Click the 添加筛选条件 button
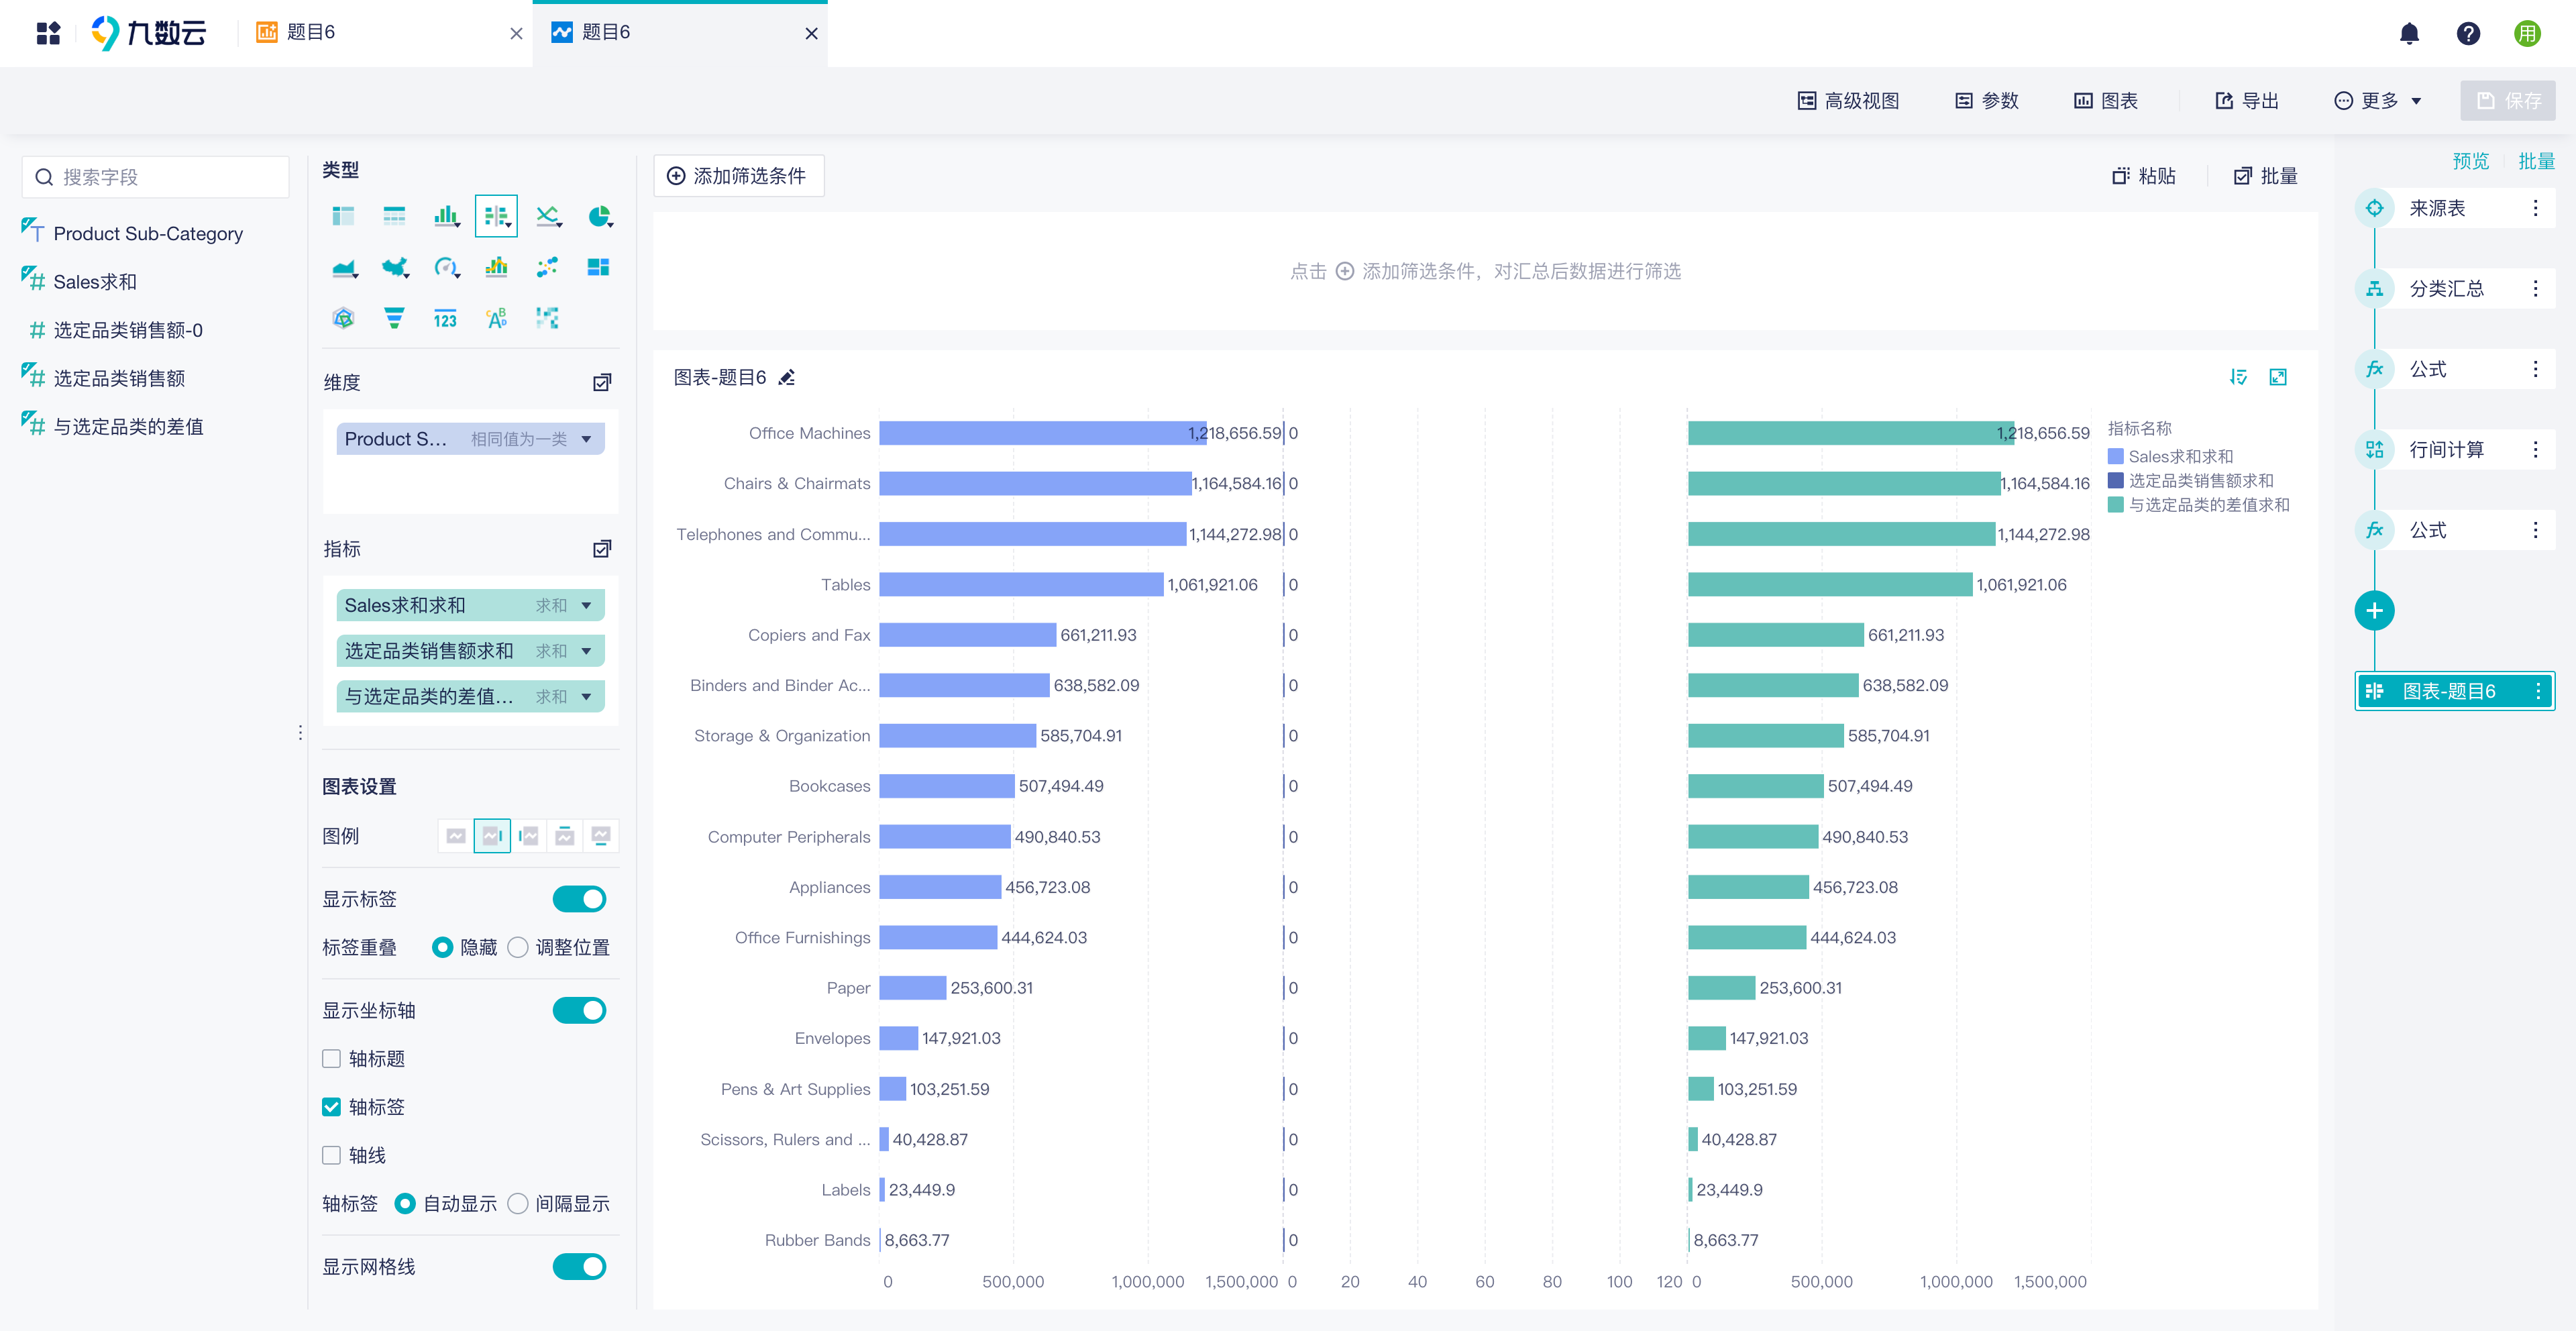Screen dimensions: 2576x1331 pyautogui.click(x=738, y=175)
